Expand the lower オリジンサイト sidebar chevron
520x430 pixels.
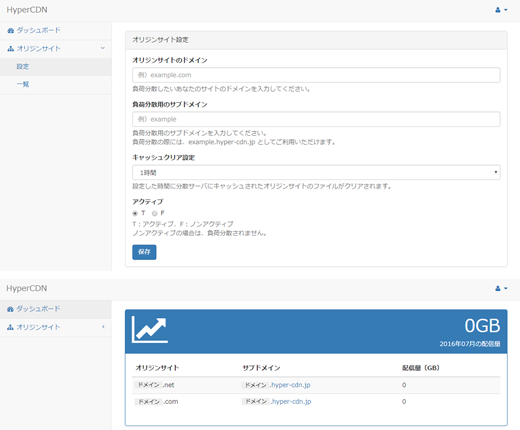click(103, 327)
